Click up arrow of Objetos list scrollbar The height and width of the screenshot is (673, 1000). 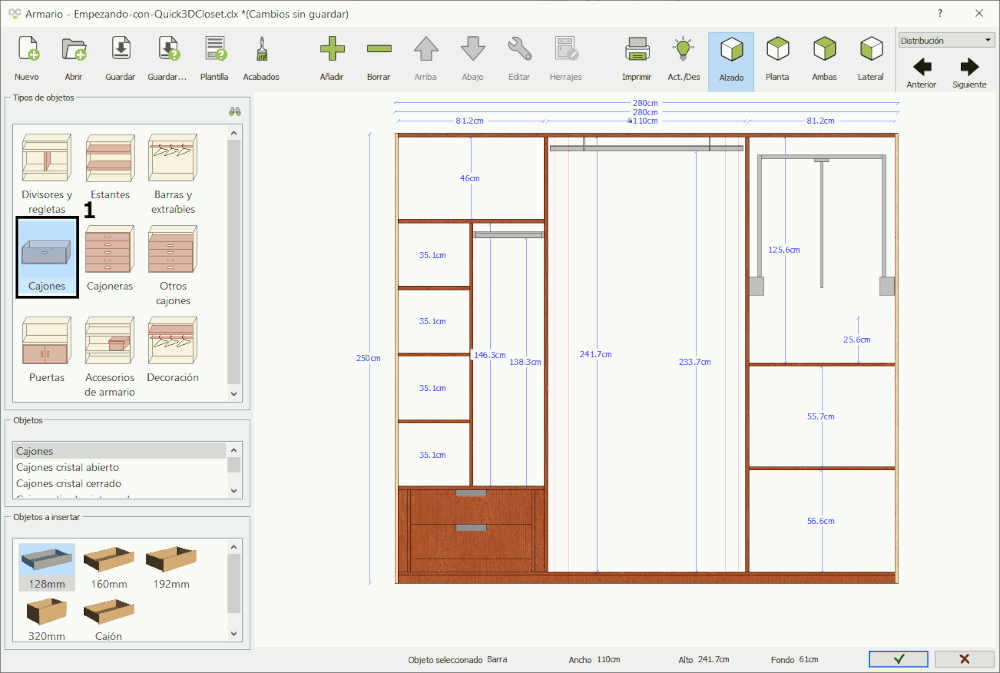click(x=234, y=450)
